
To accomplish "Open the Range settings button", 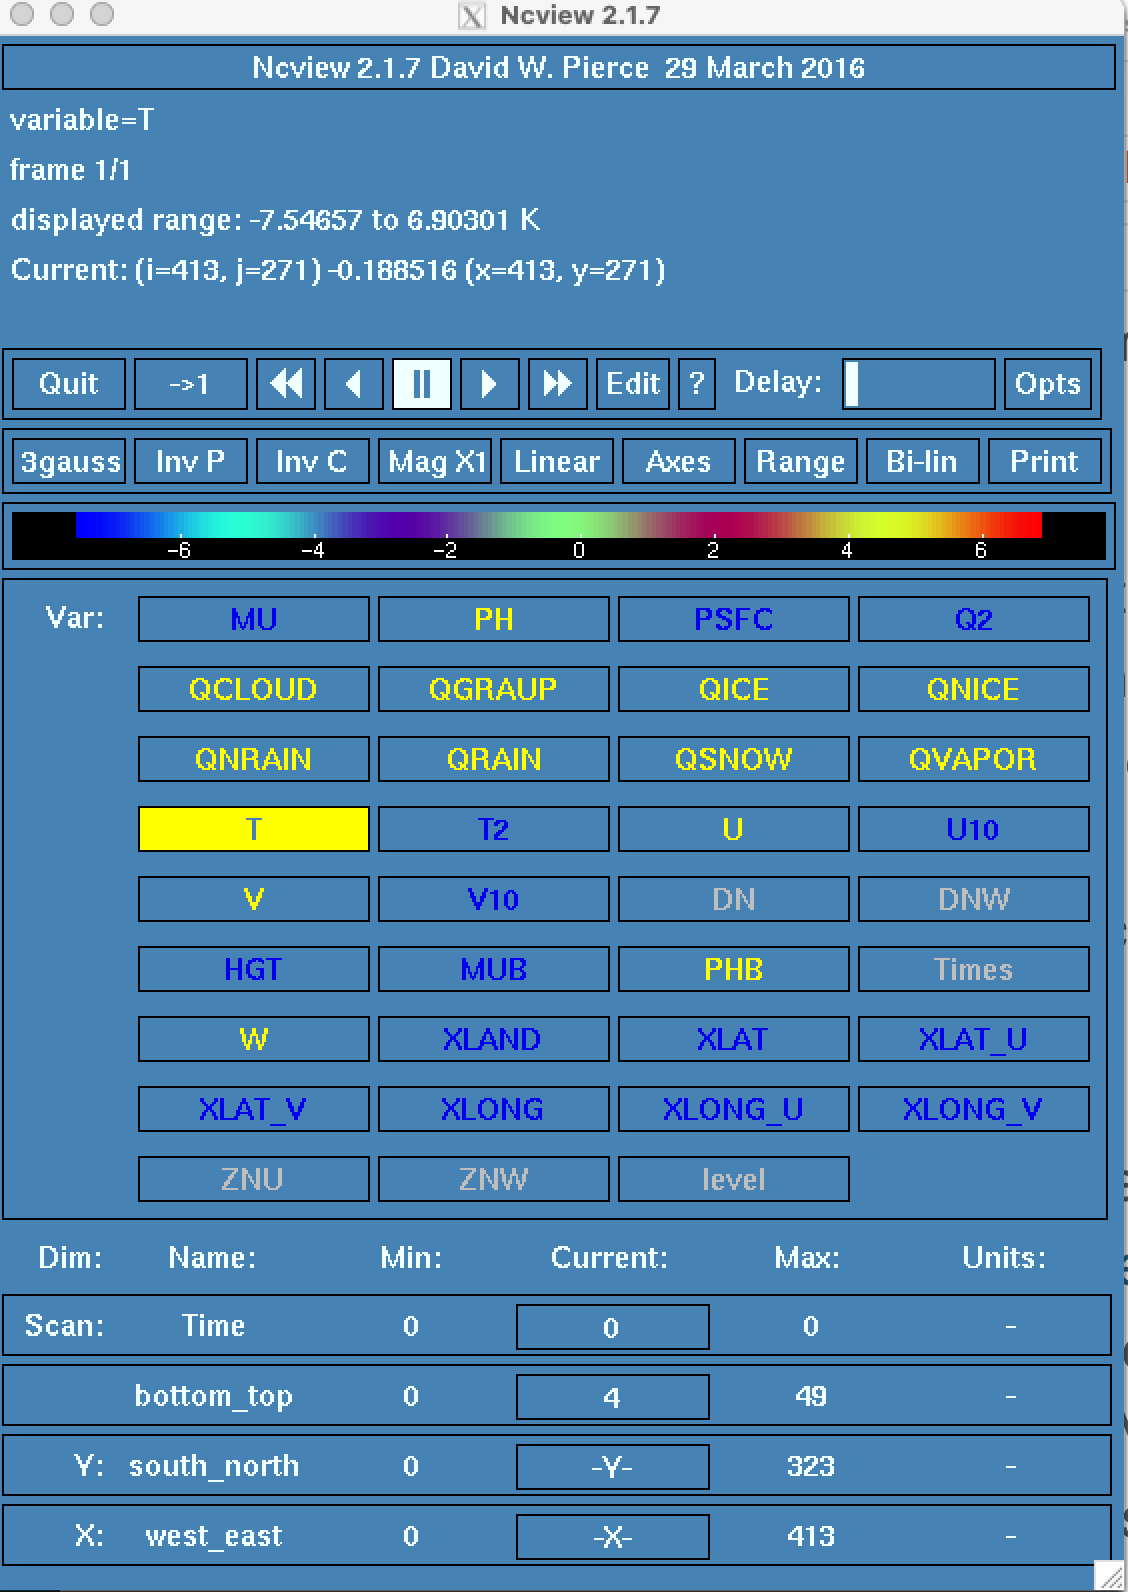I will pos(800,462).
